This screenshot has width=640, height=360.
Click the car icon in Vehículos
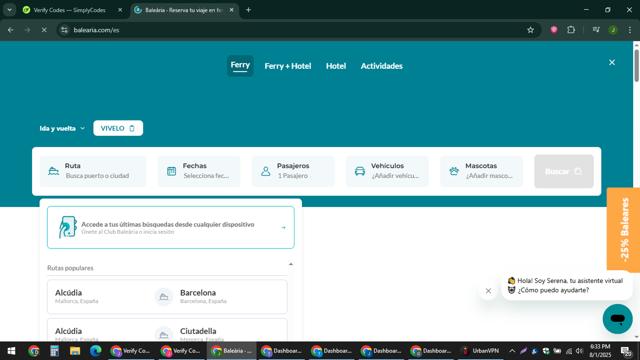360,171
